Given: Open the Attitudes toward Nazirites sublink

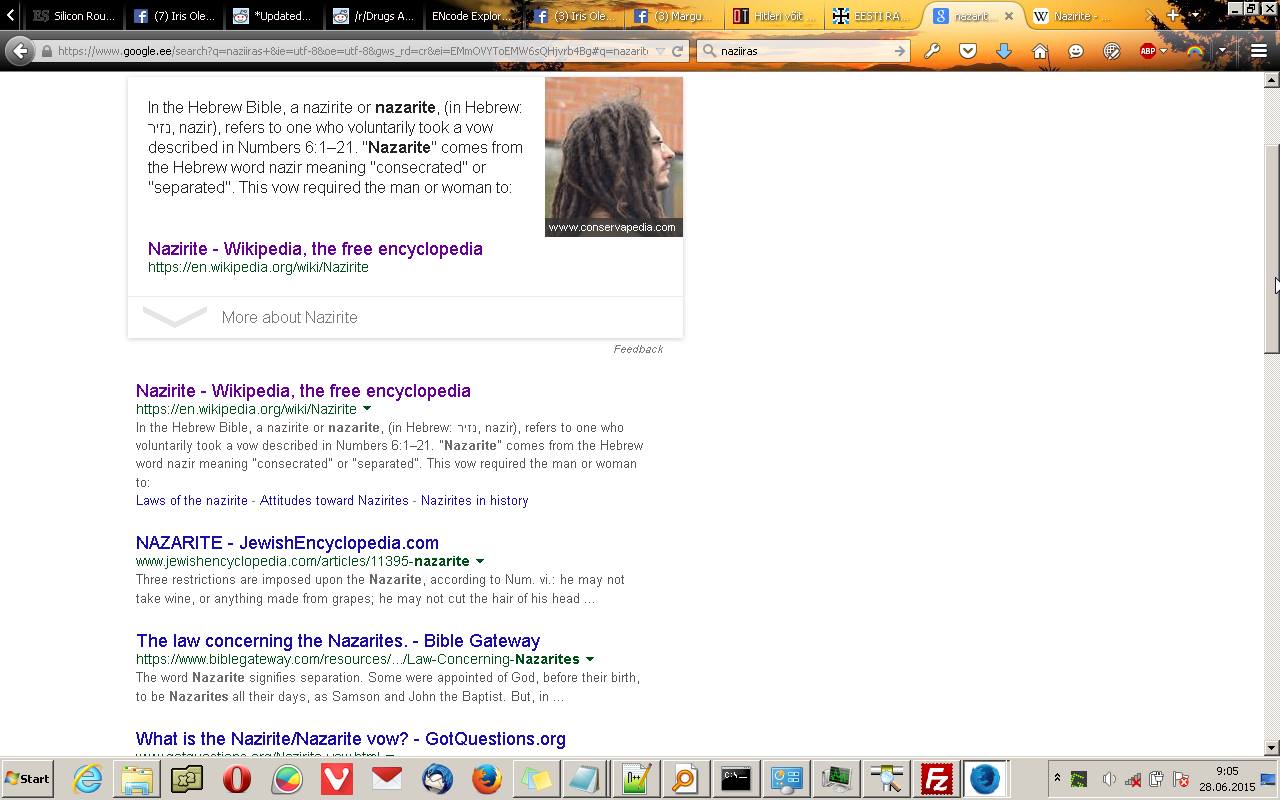Looking at the screenshot, I should pos(334,500).
